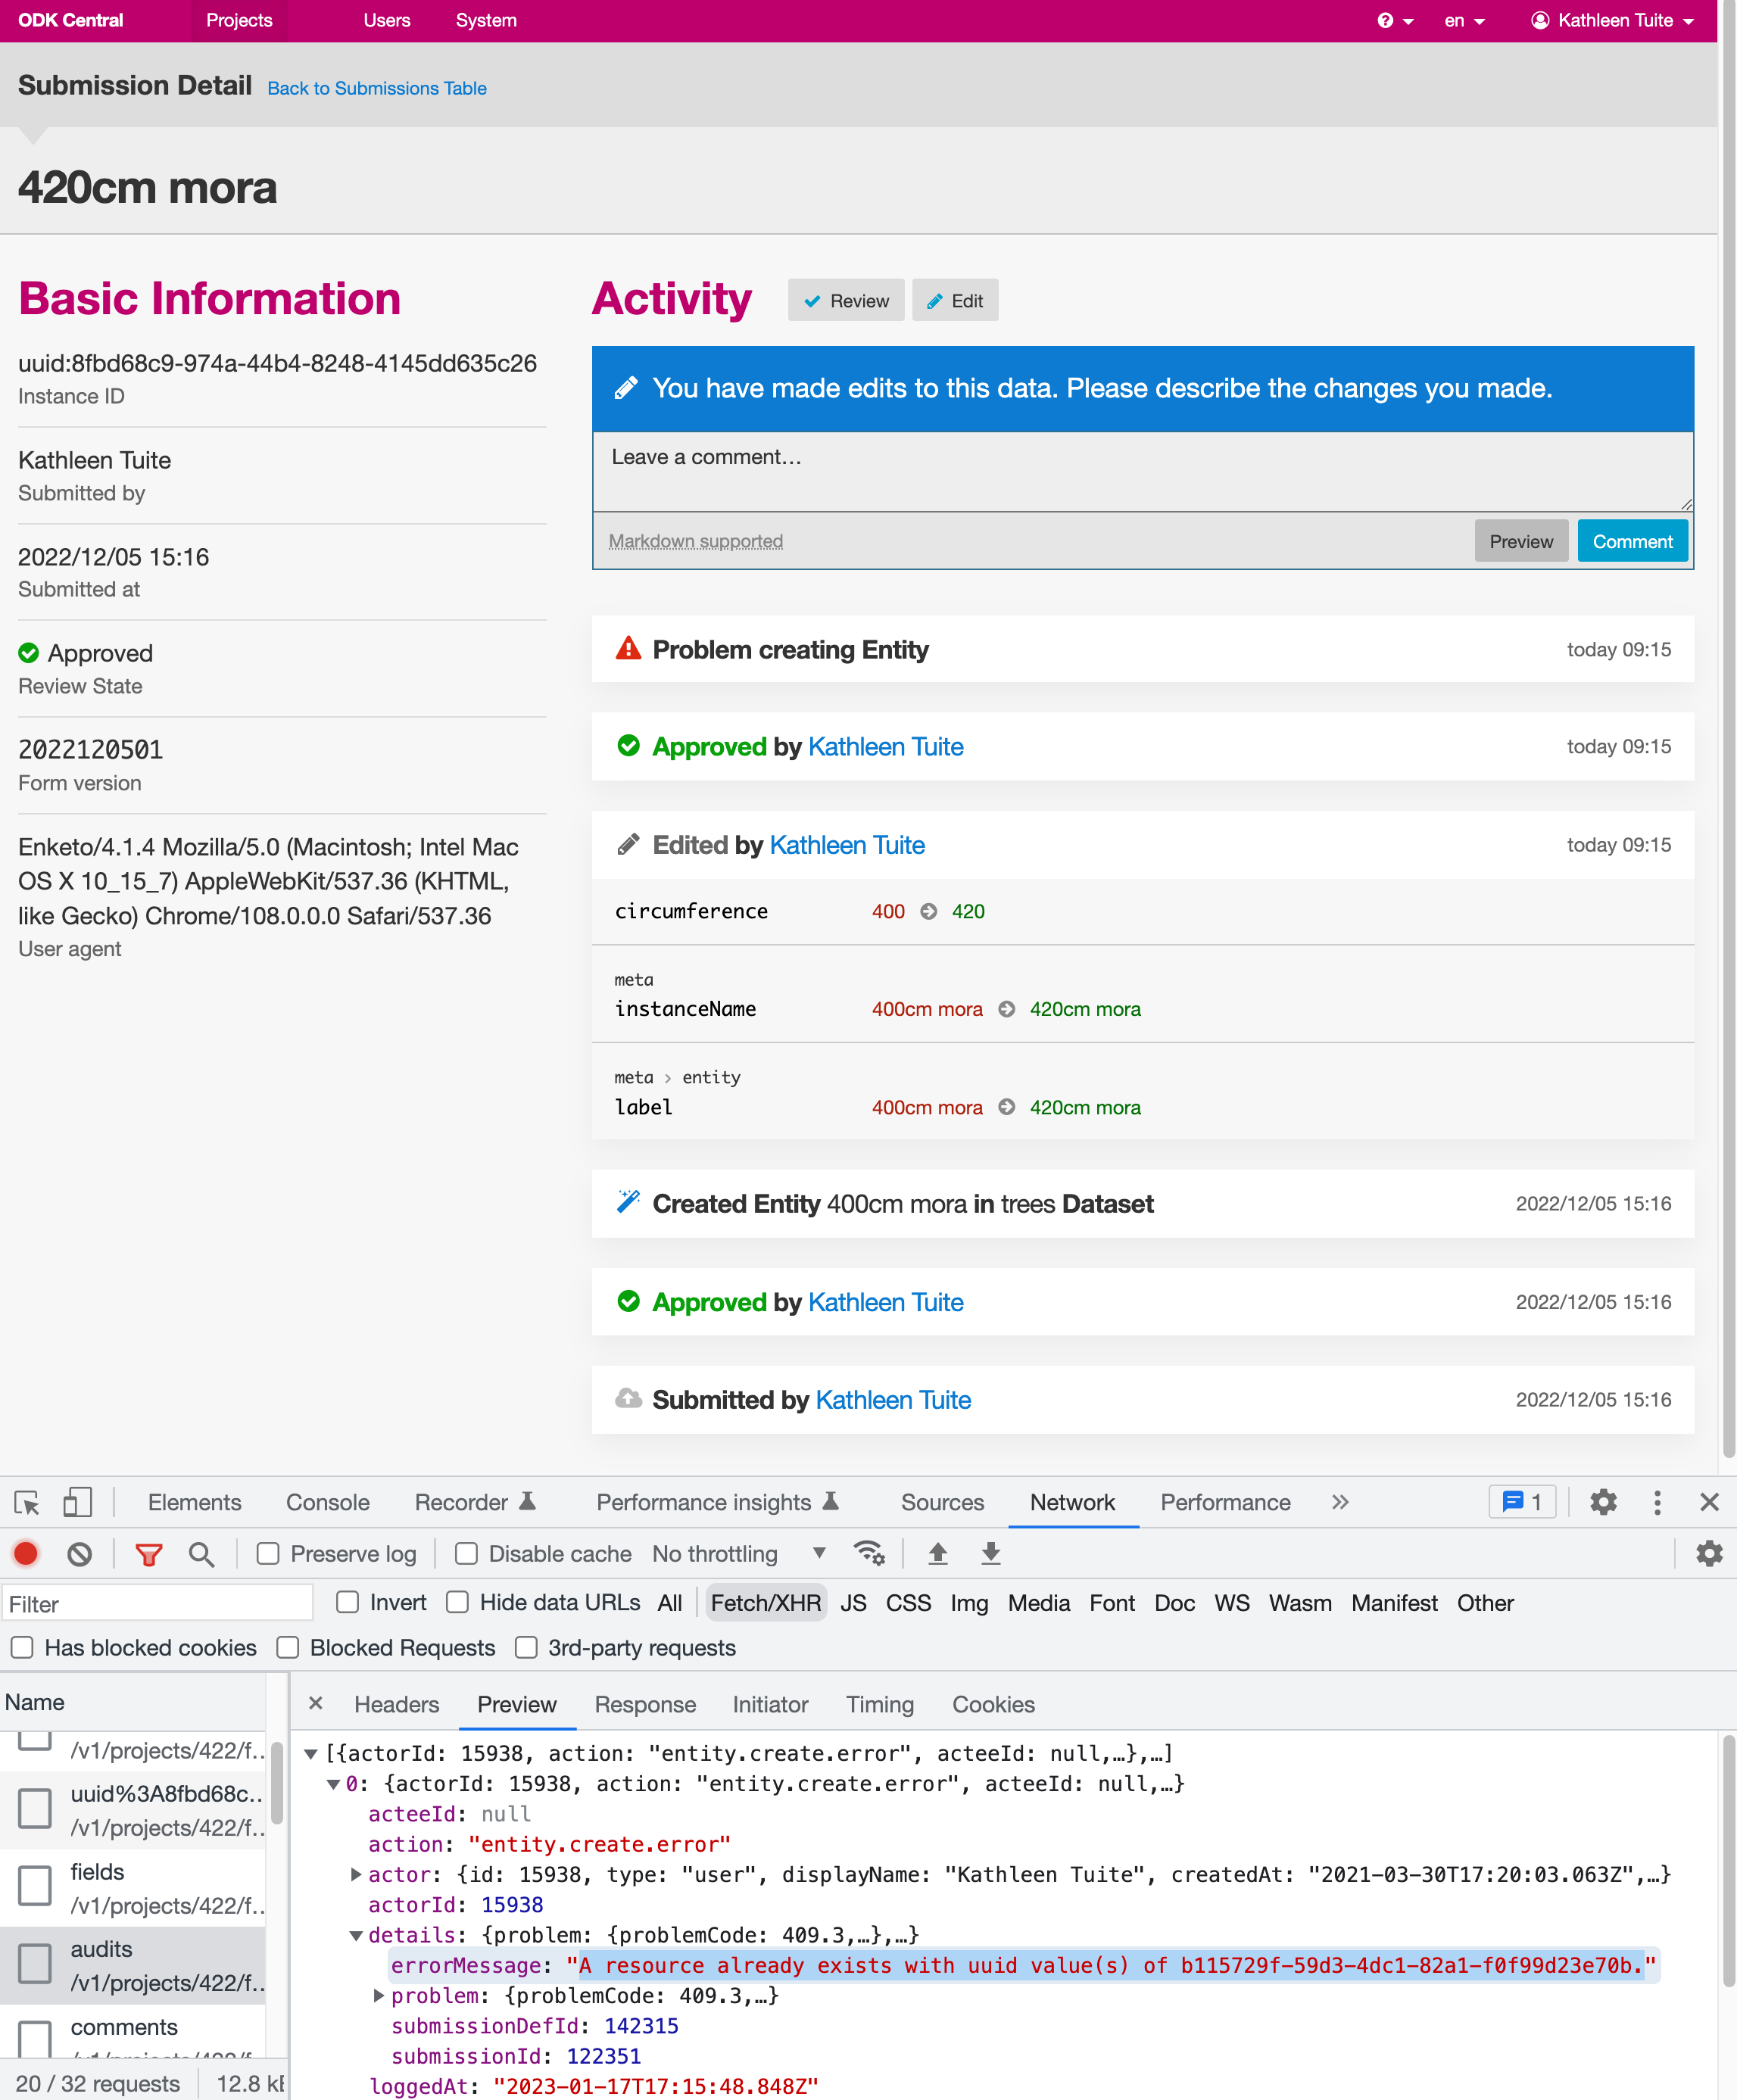Export network log as HAR

(x=991, y=1553)
